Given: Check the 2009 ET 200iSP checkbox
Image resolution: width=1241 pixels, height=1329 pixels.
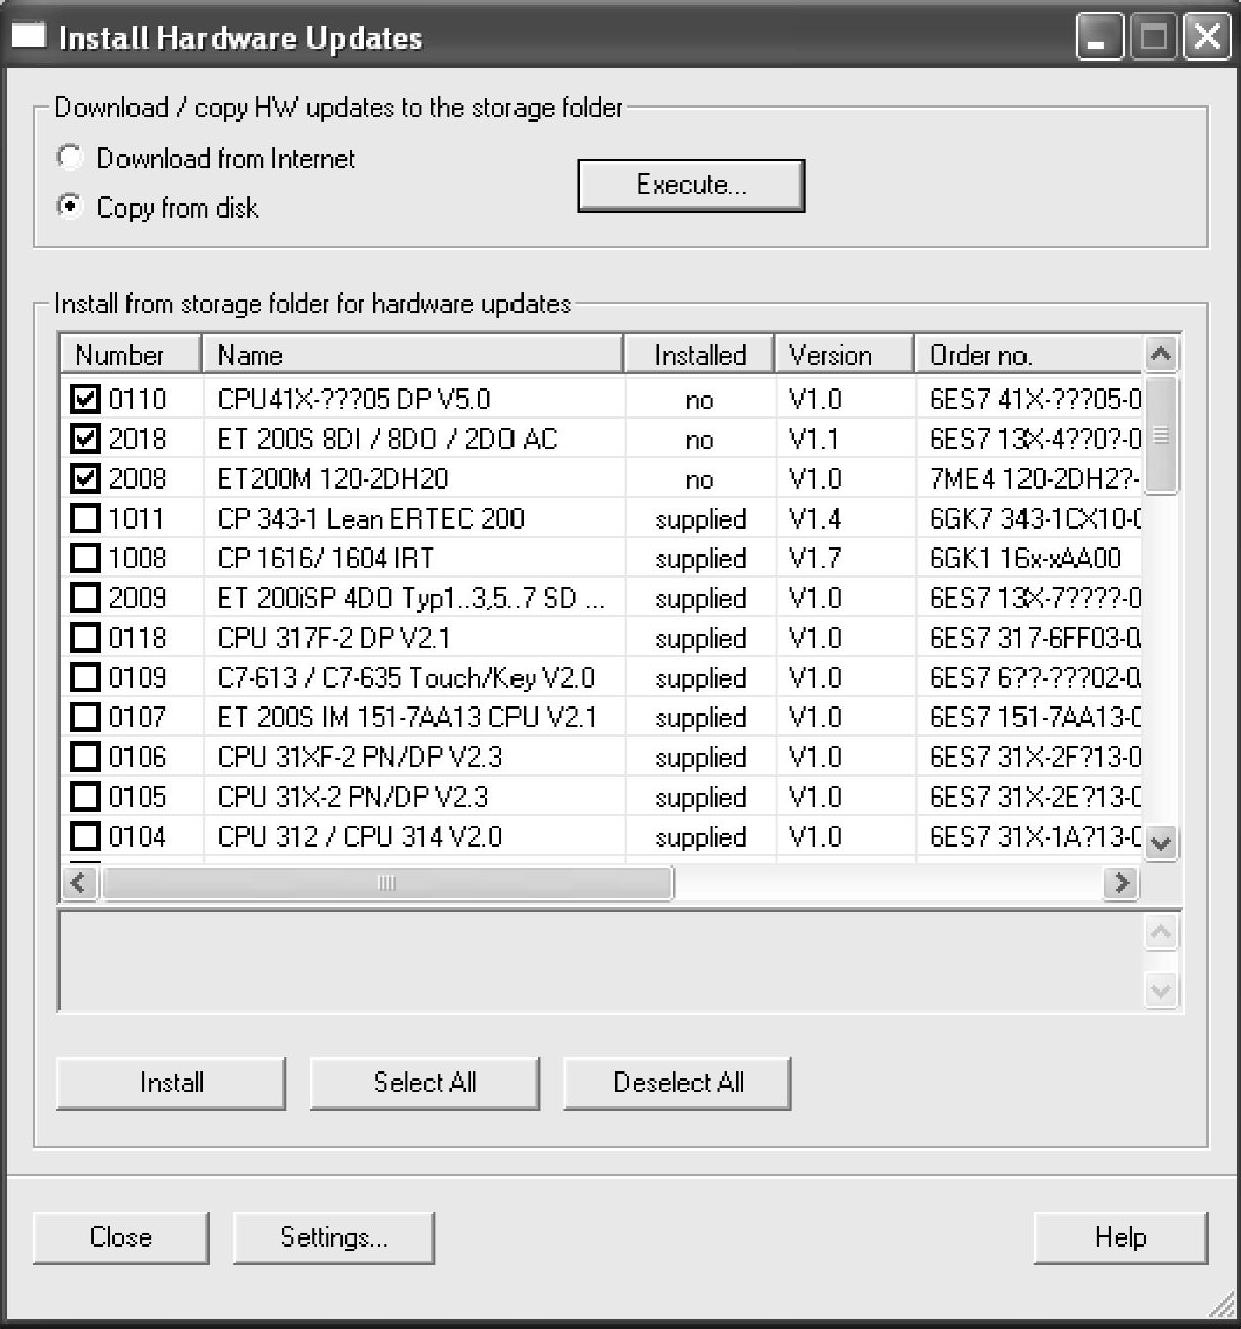Looking at the screenshot, I should click(x=86, y=598).
